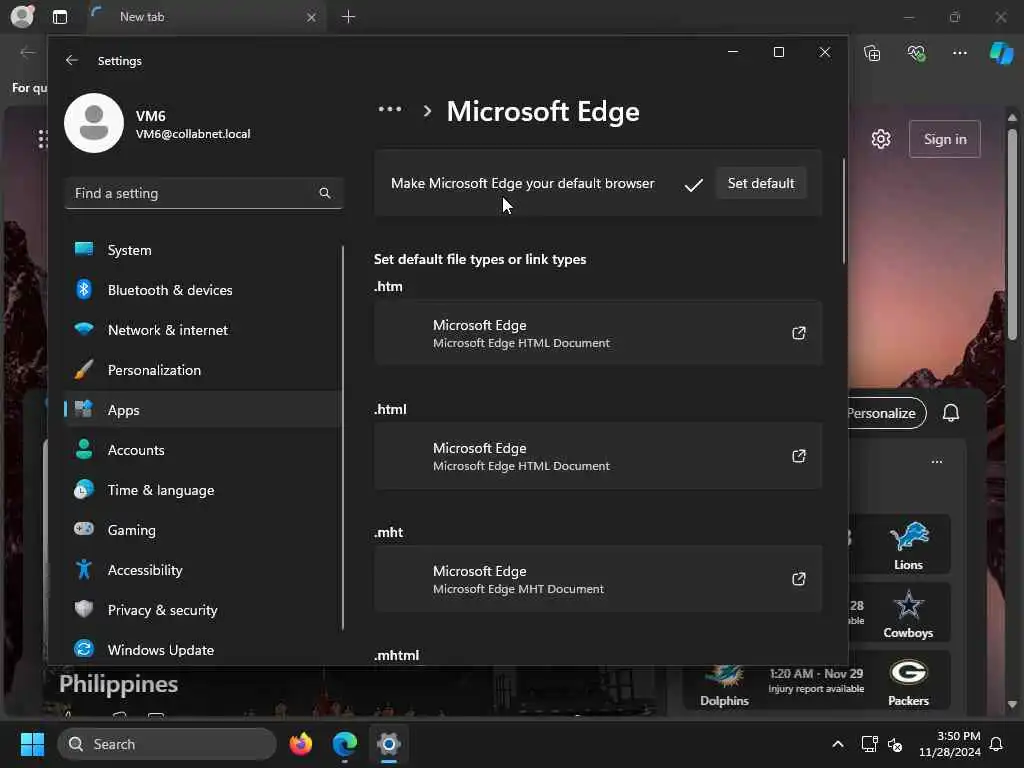Open Network & internet category
This screenshot has height=768, width=1024.
(203, 330)
